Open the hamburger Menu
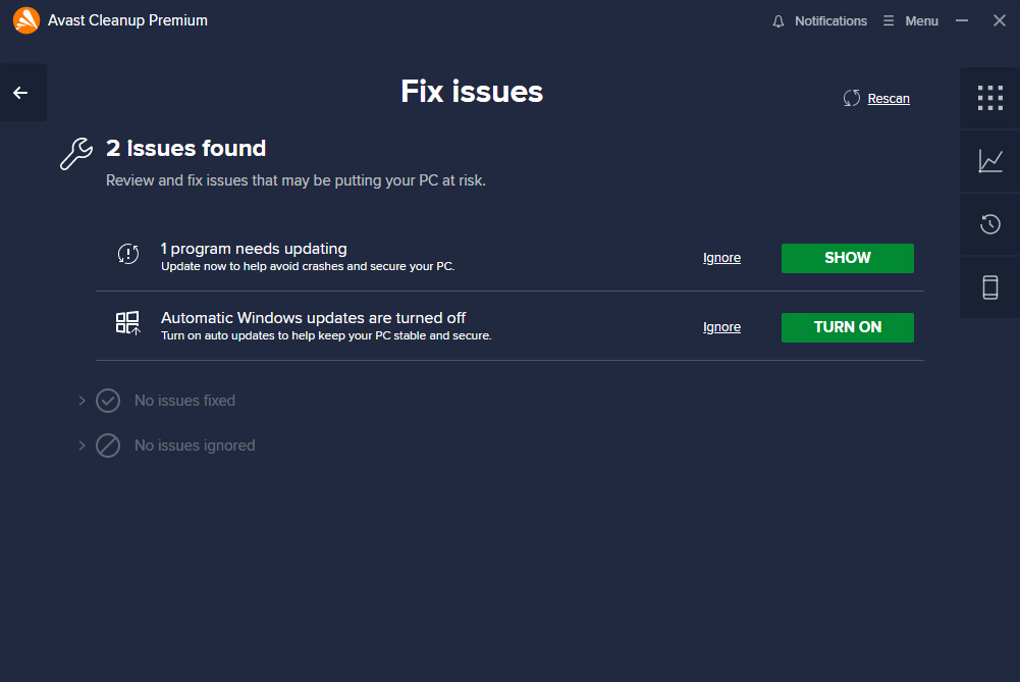Screen dimensions: 1020x682 click(910, 21)
